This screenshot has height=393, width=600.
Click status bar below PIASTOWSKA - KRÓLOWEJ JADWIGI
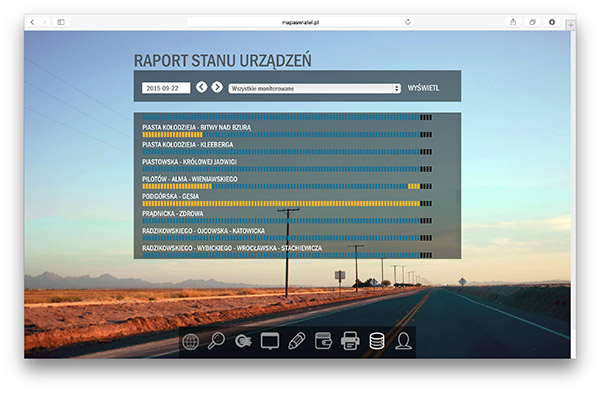coord(287,169)
